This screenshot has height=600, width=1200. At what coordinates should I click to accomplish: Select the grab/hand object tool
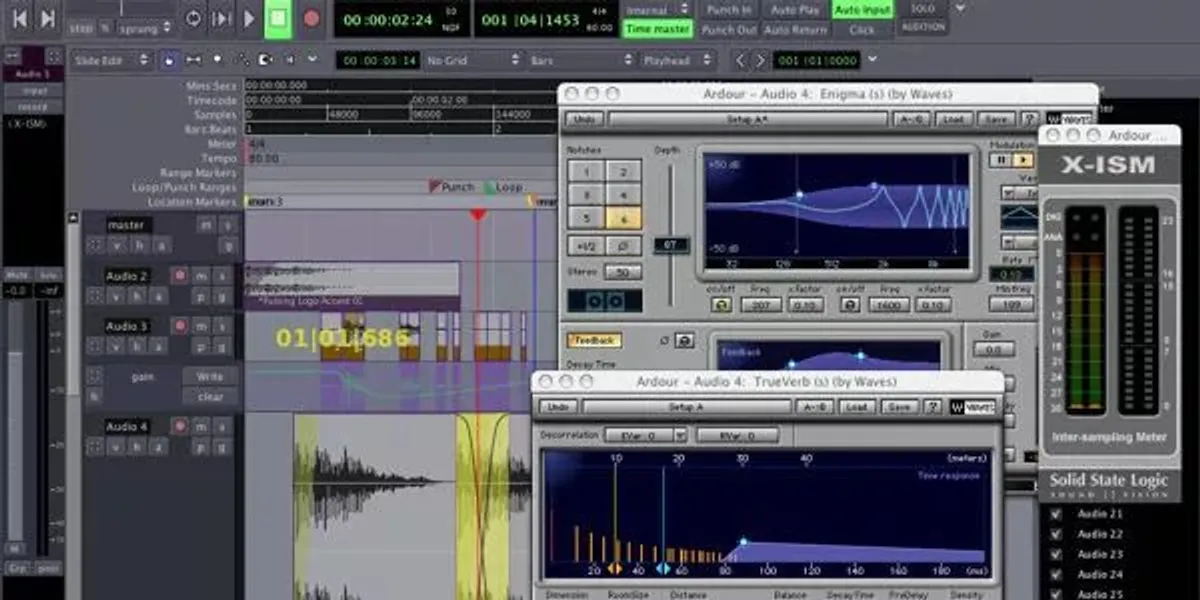168,61
